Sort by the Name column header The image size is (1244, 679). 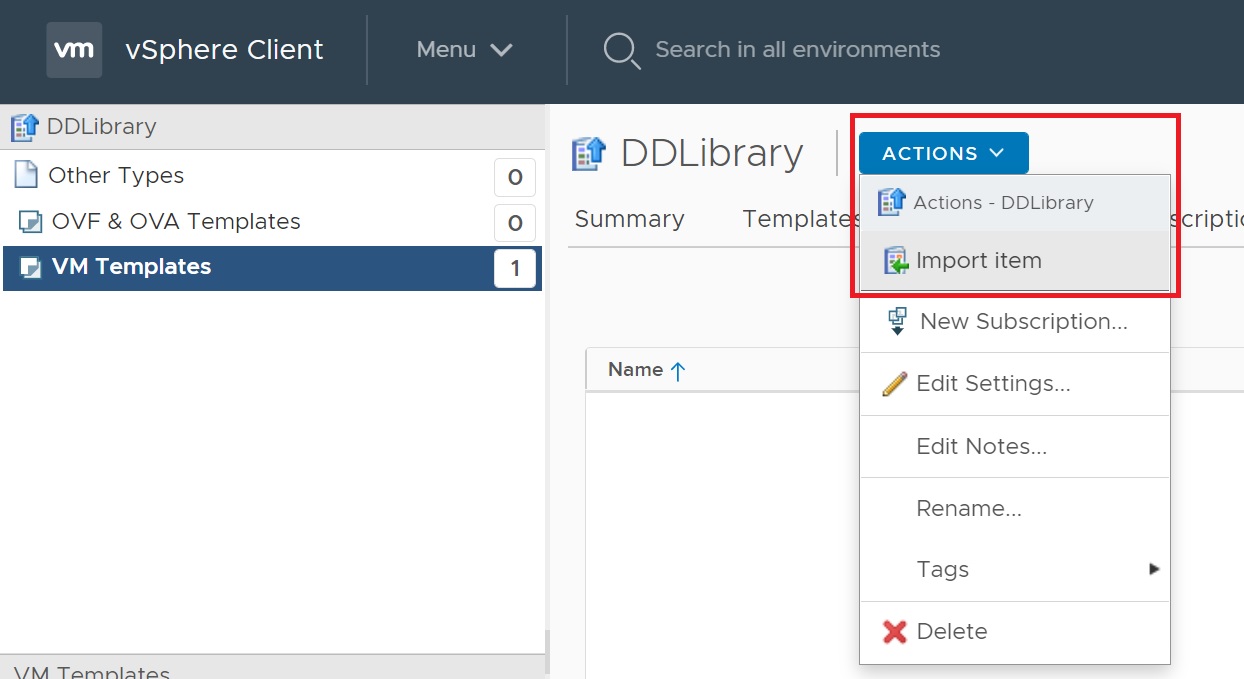coord(636,370)
